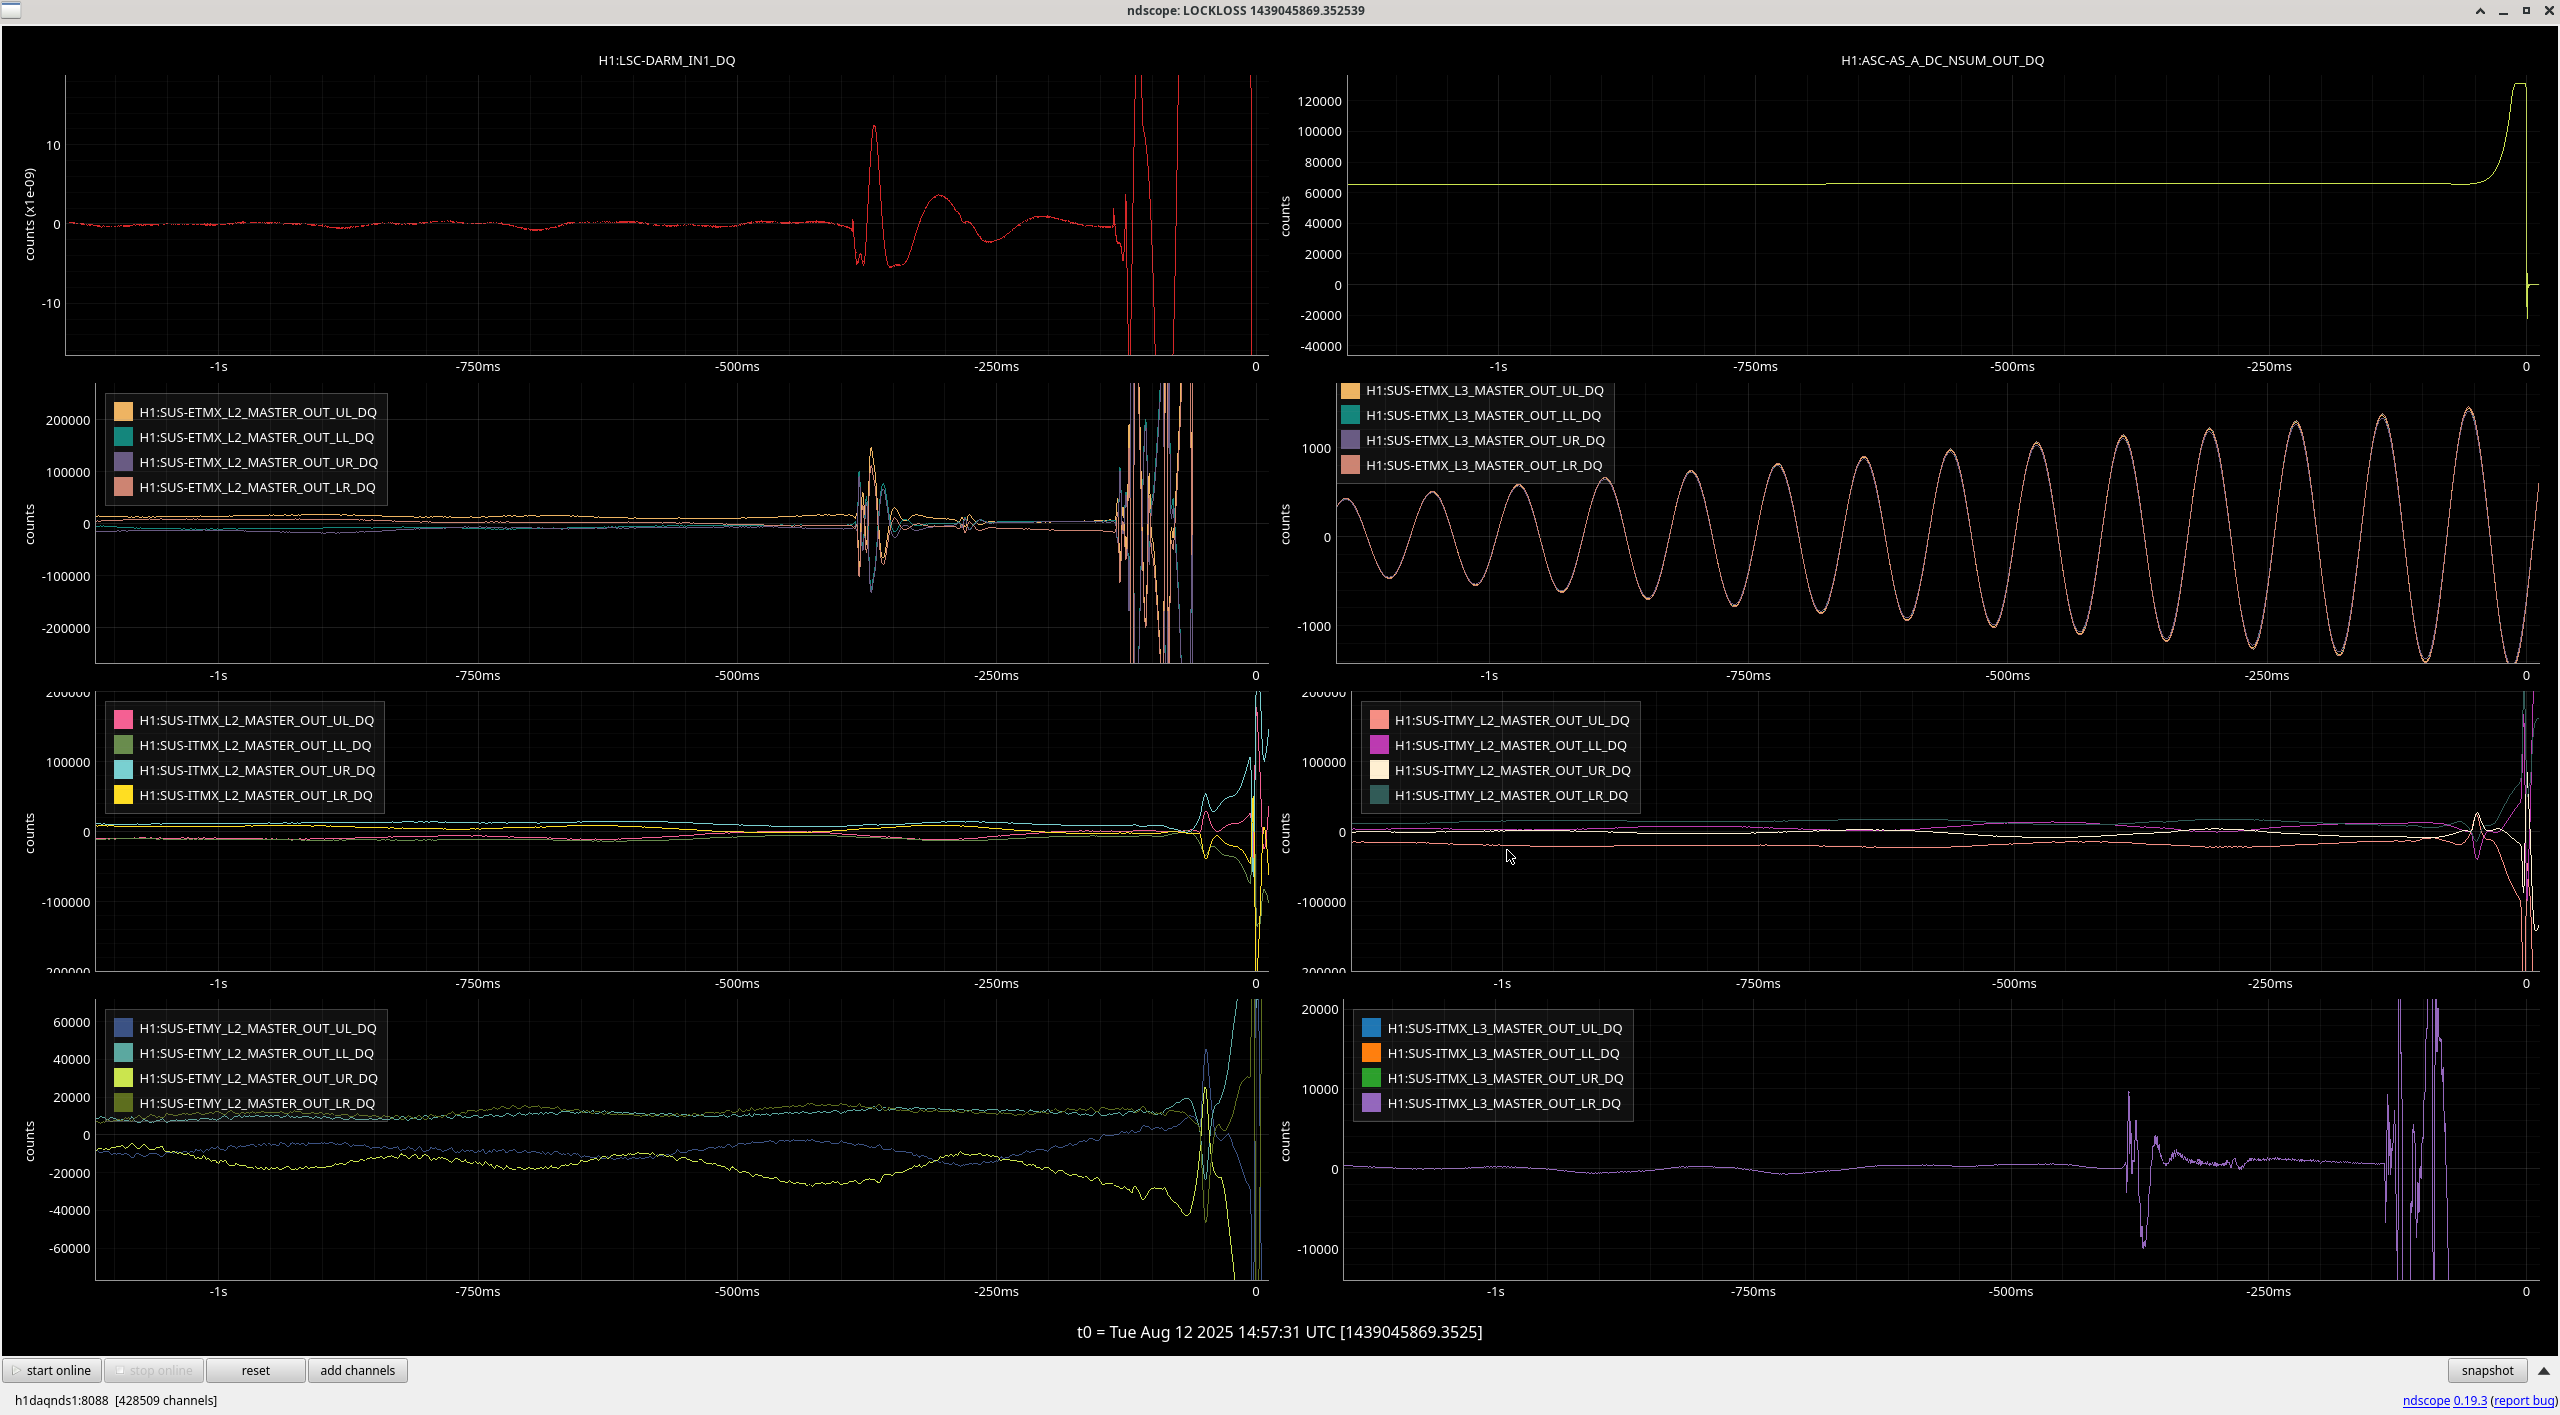Click ETMX_L3_MASTER_OUT_LL_DQ legend swatch
The image size is (2560, 1415).
[x=1350, y=415]
